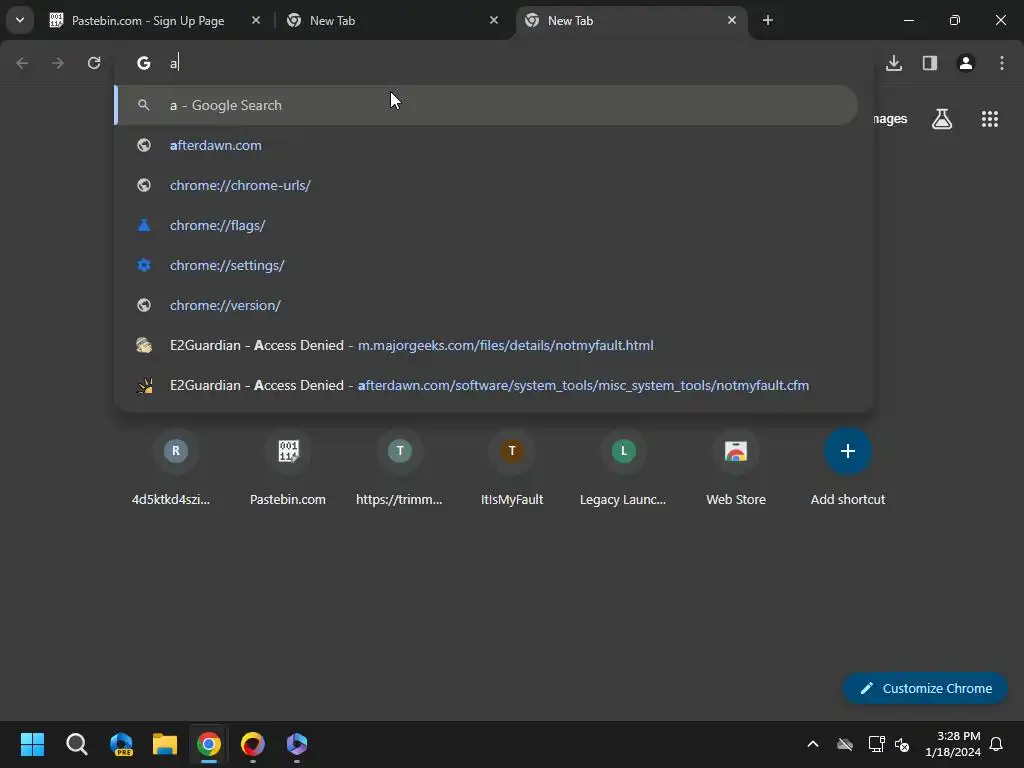Viewport: 1024px width, 768px height.
Task: Open the tab search dropdown arrow
Action: (20, 20)
